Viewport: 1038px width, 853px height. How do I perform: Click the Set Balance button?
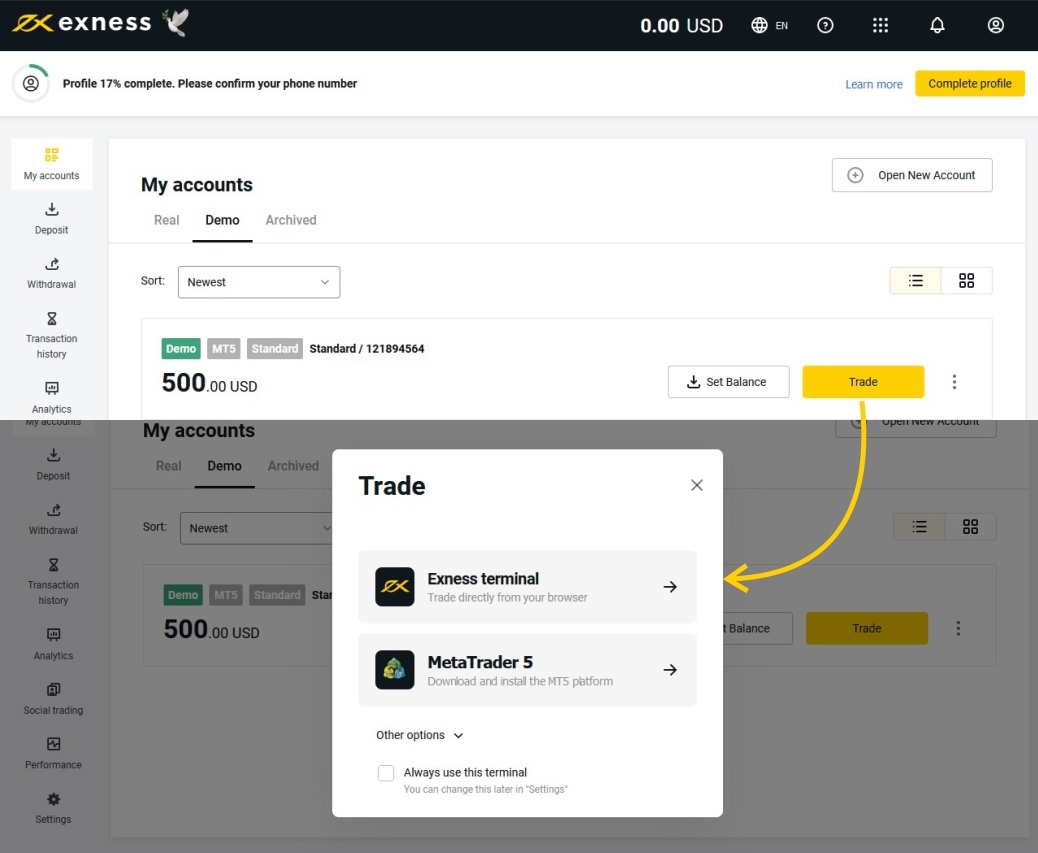click(x=728, y=382)
